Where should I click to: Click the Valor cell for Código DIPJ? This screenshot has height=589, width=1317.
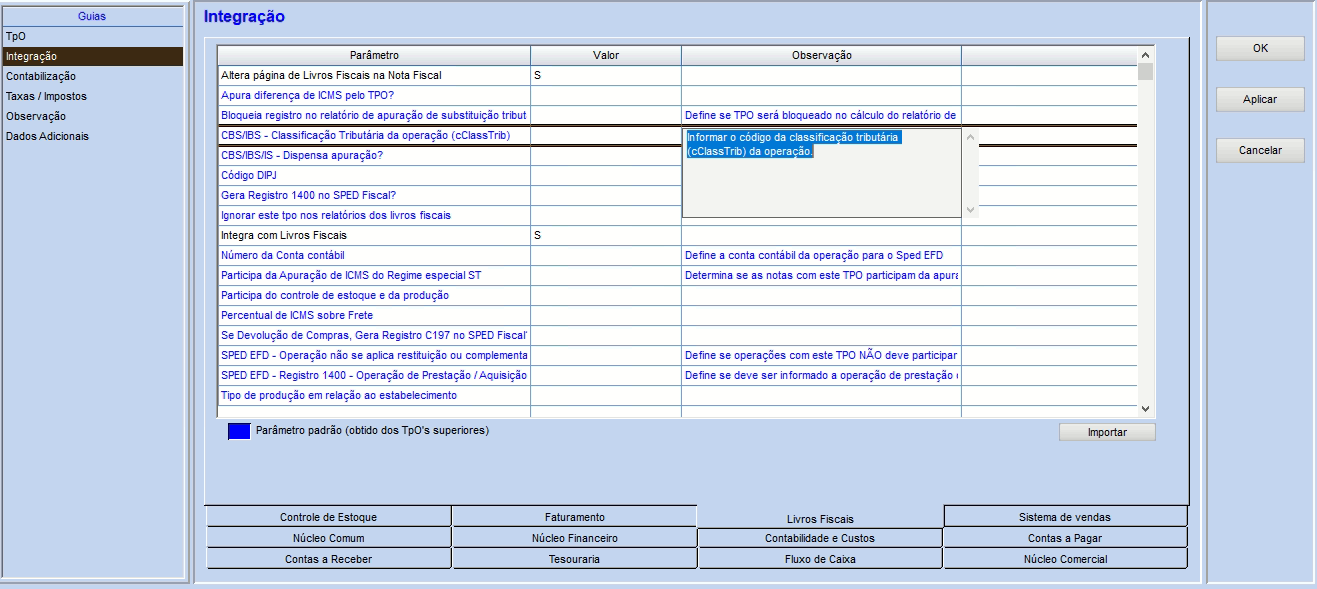click(x=605, y=176)
